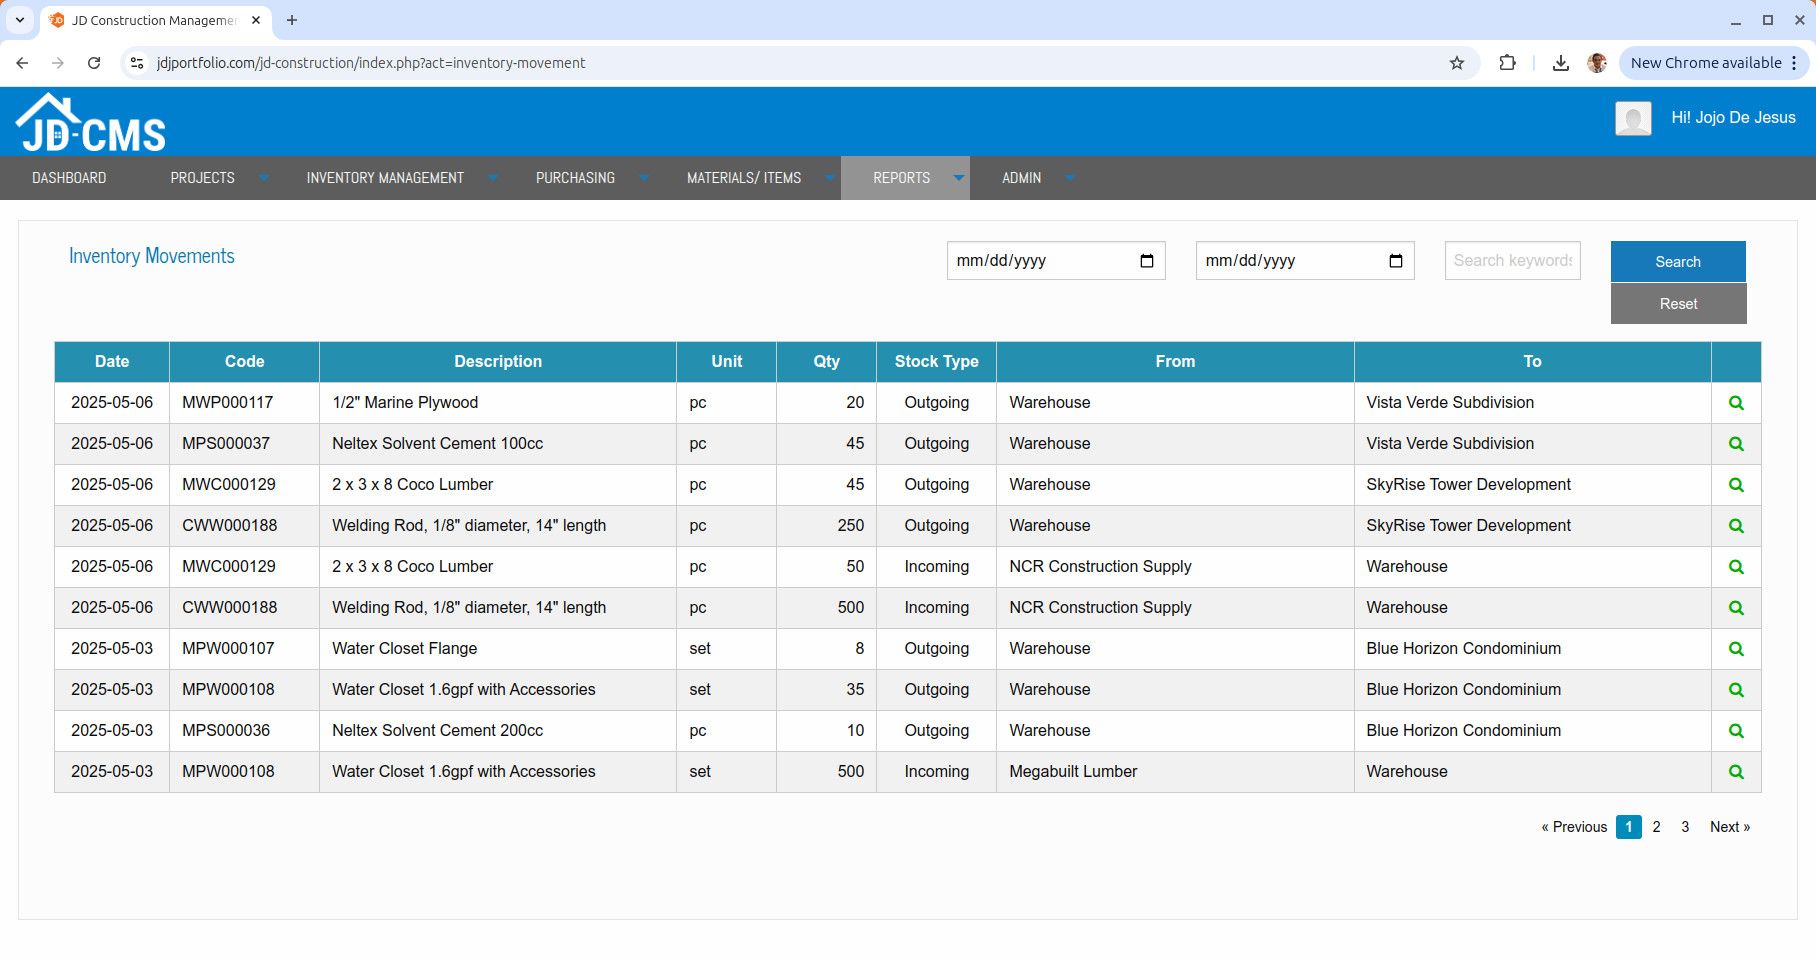Click the blue Search button
This screenshot has height=961, width=1816.
(x=1677, y=262)
